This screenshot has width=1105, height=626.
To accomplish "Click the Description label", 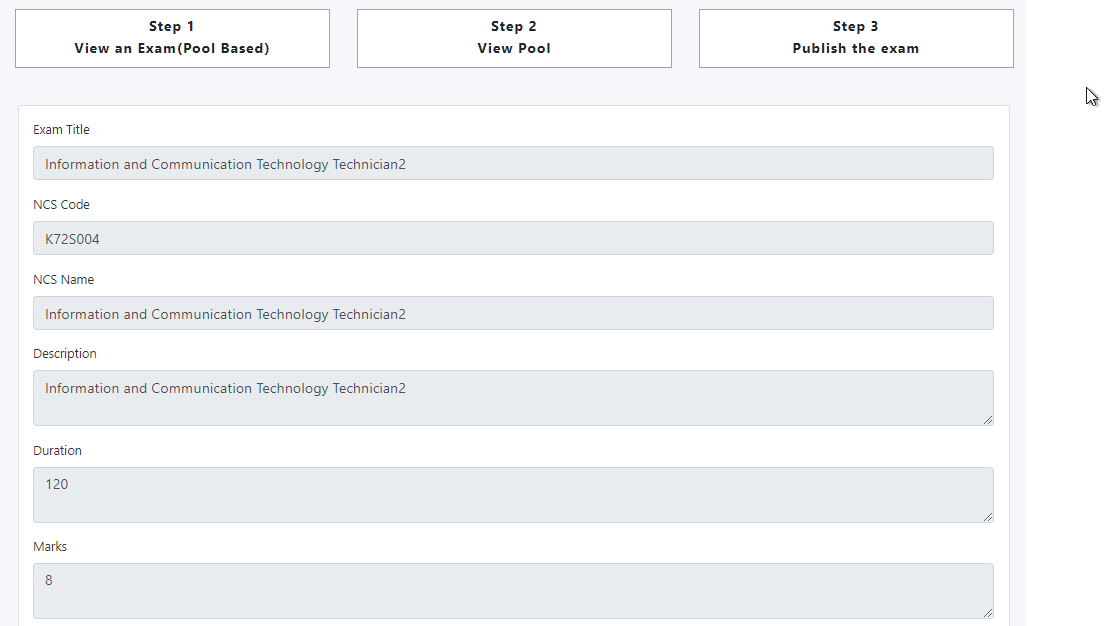I will [x=65, y=354].
